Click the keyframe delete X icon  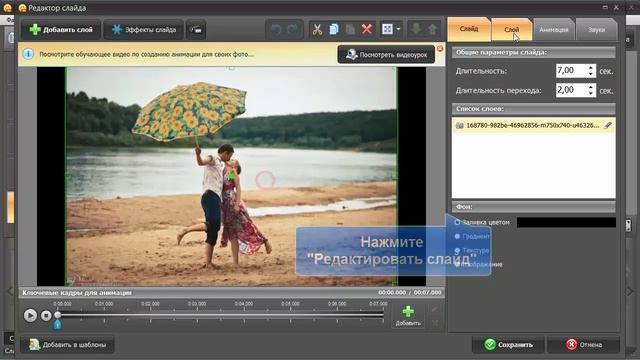click(435, 323)
